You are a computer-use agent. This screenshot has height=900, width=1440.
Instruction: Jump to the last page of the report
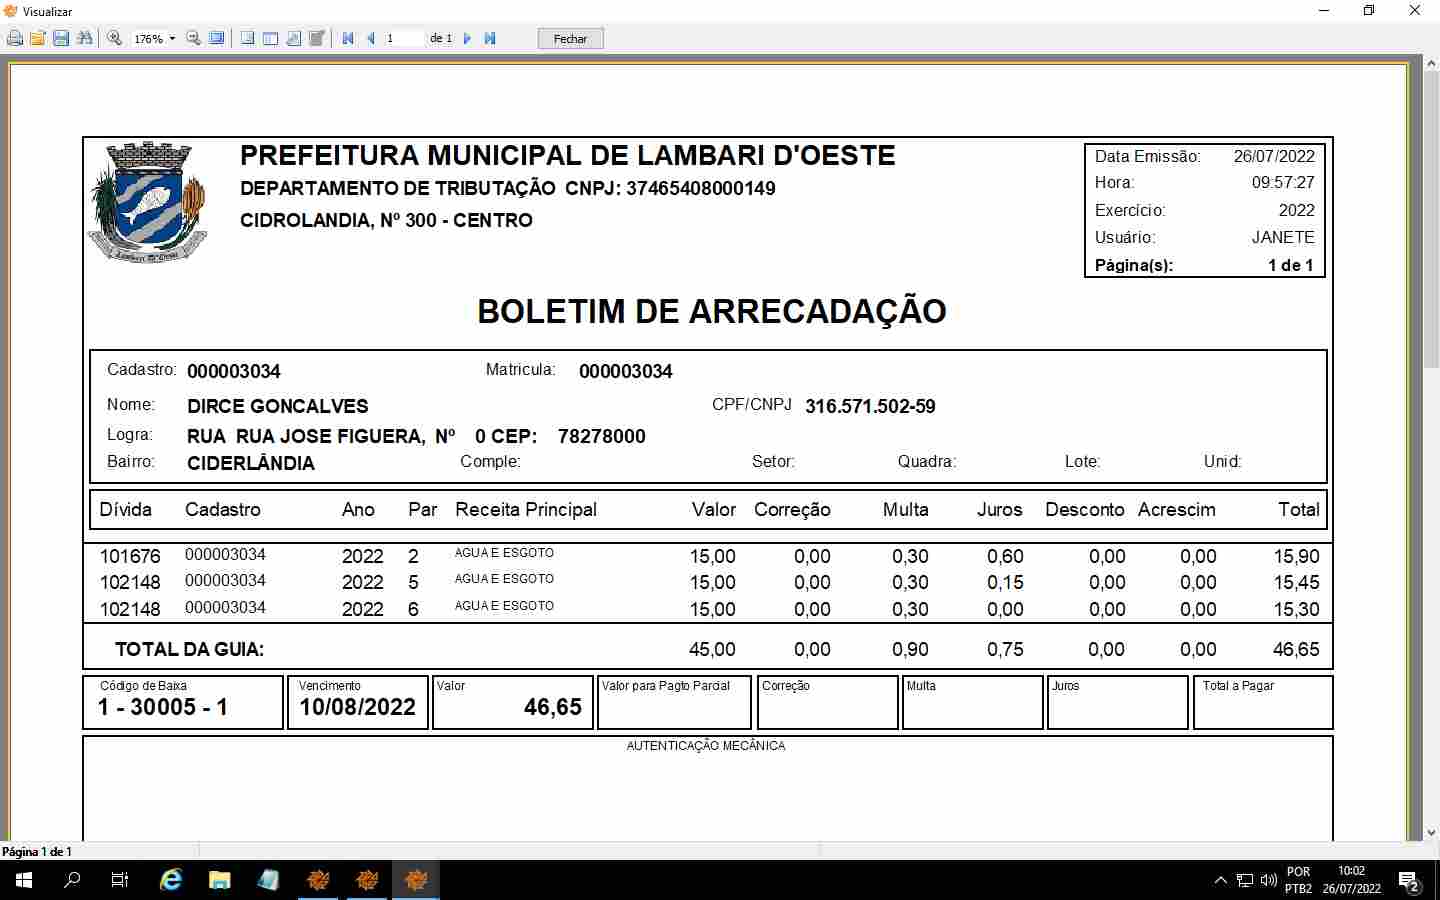point(490,38)
